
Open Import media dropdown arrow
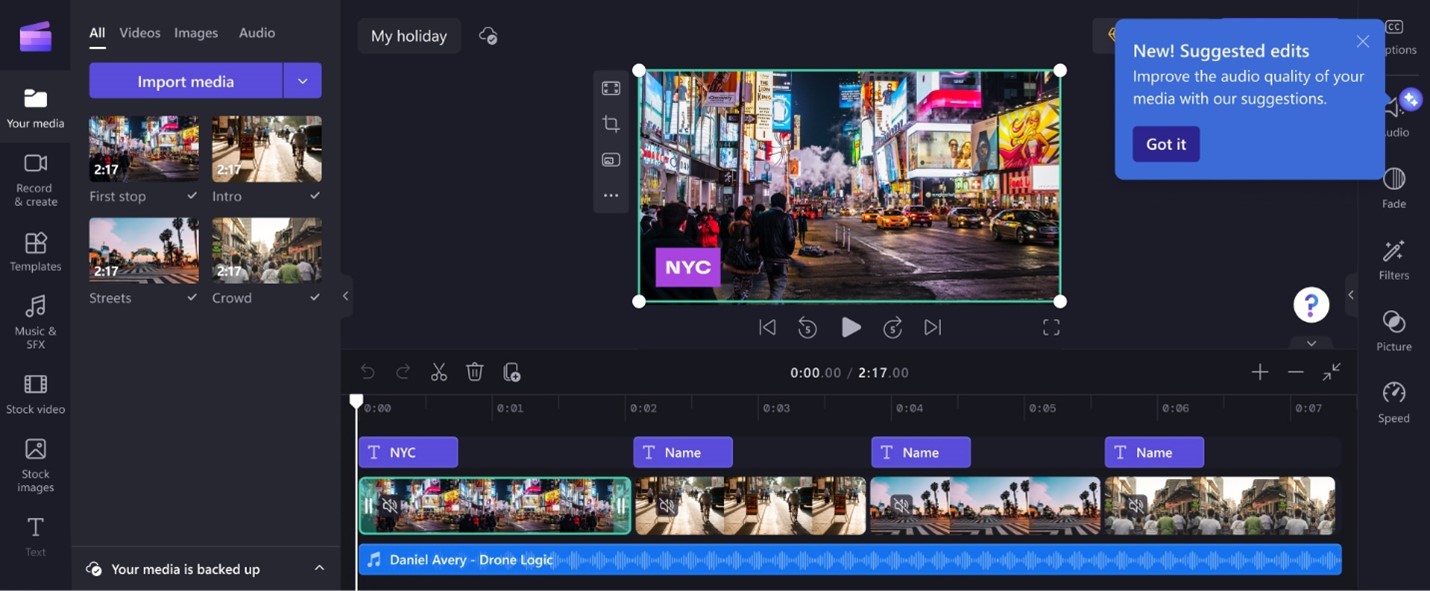pos(302,81)
